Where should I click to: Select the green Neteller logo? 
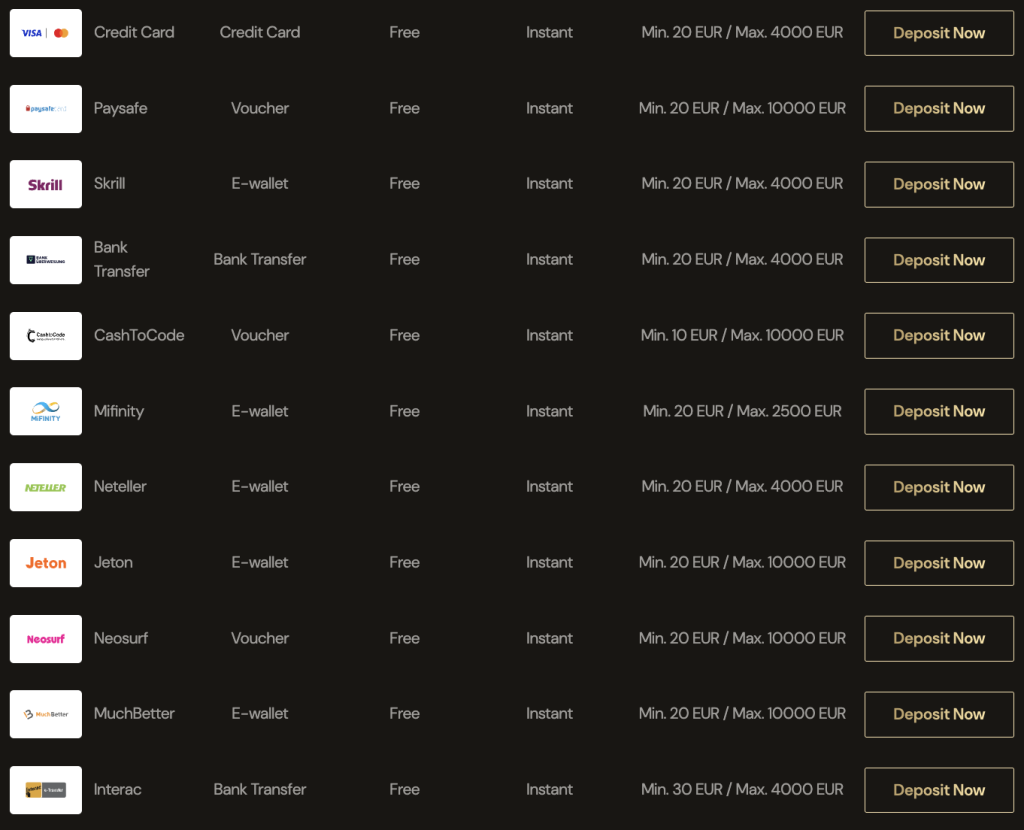[46, 487]
